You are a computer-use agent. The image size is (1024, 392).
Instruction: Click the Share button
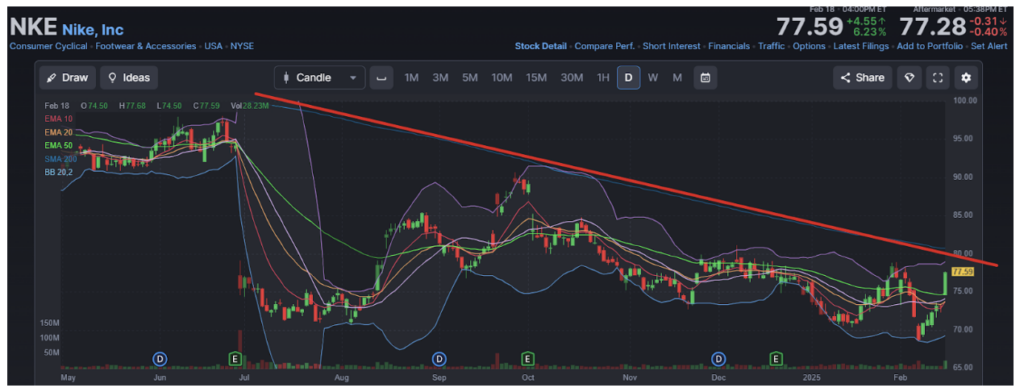[863, 78]
